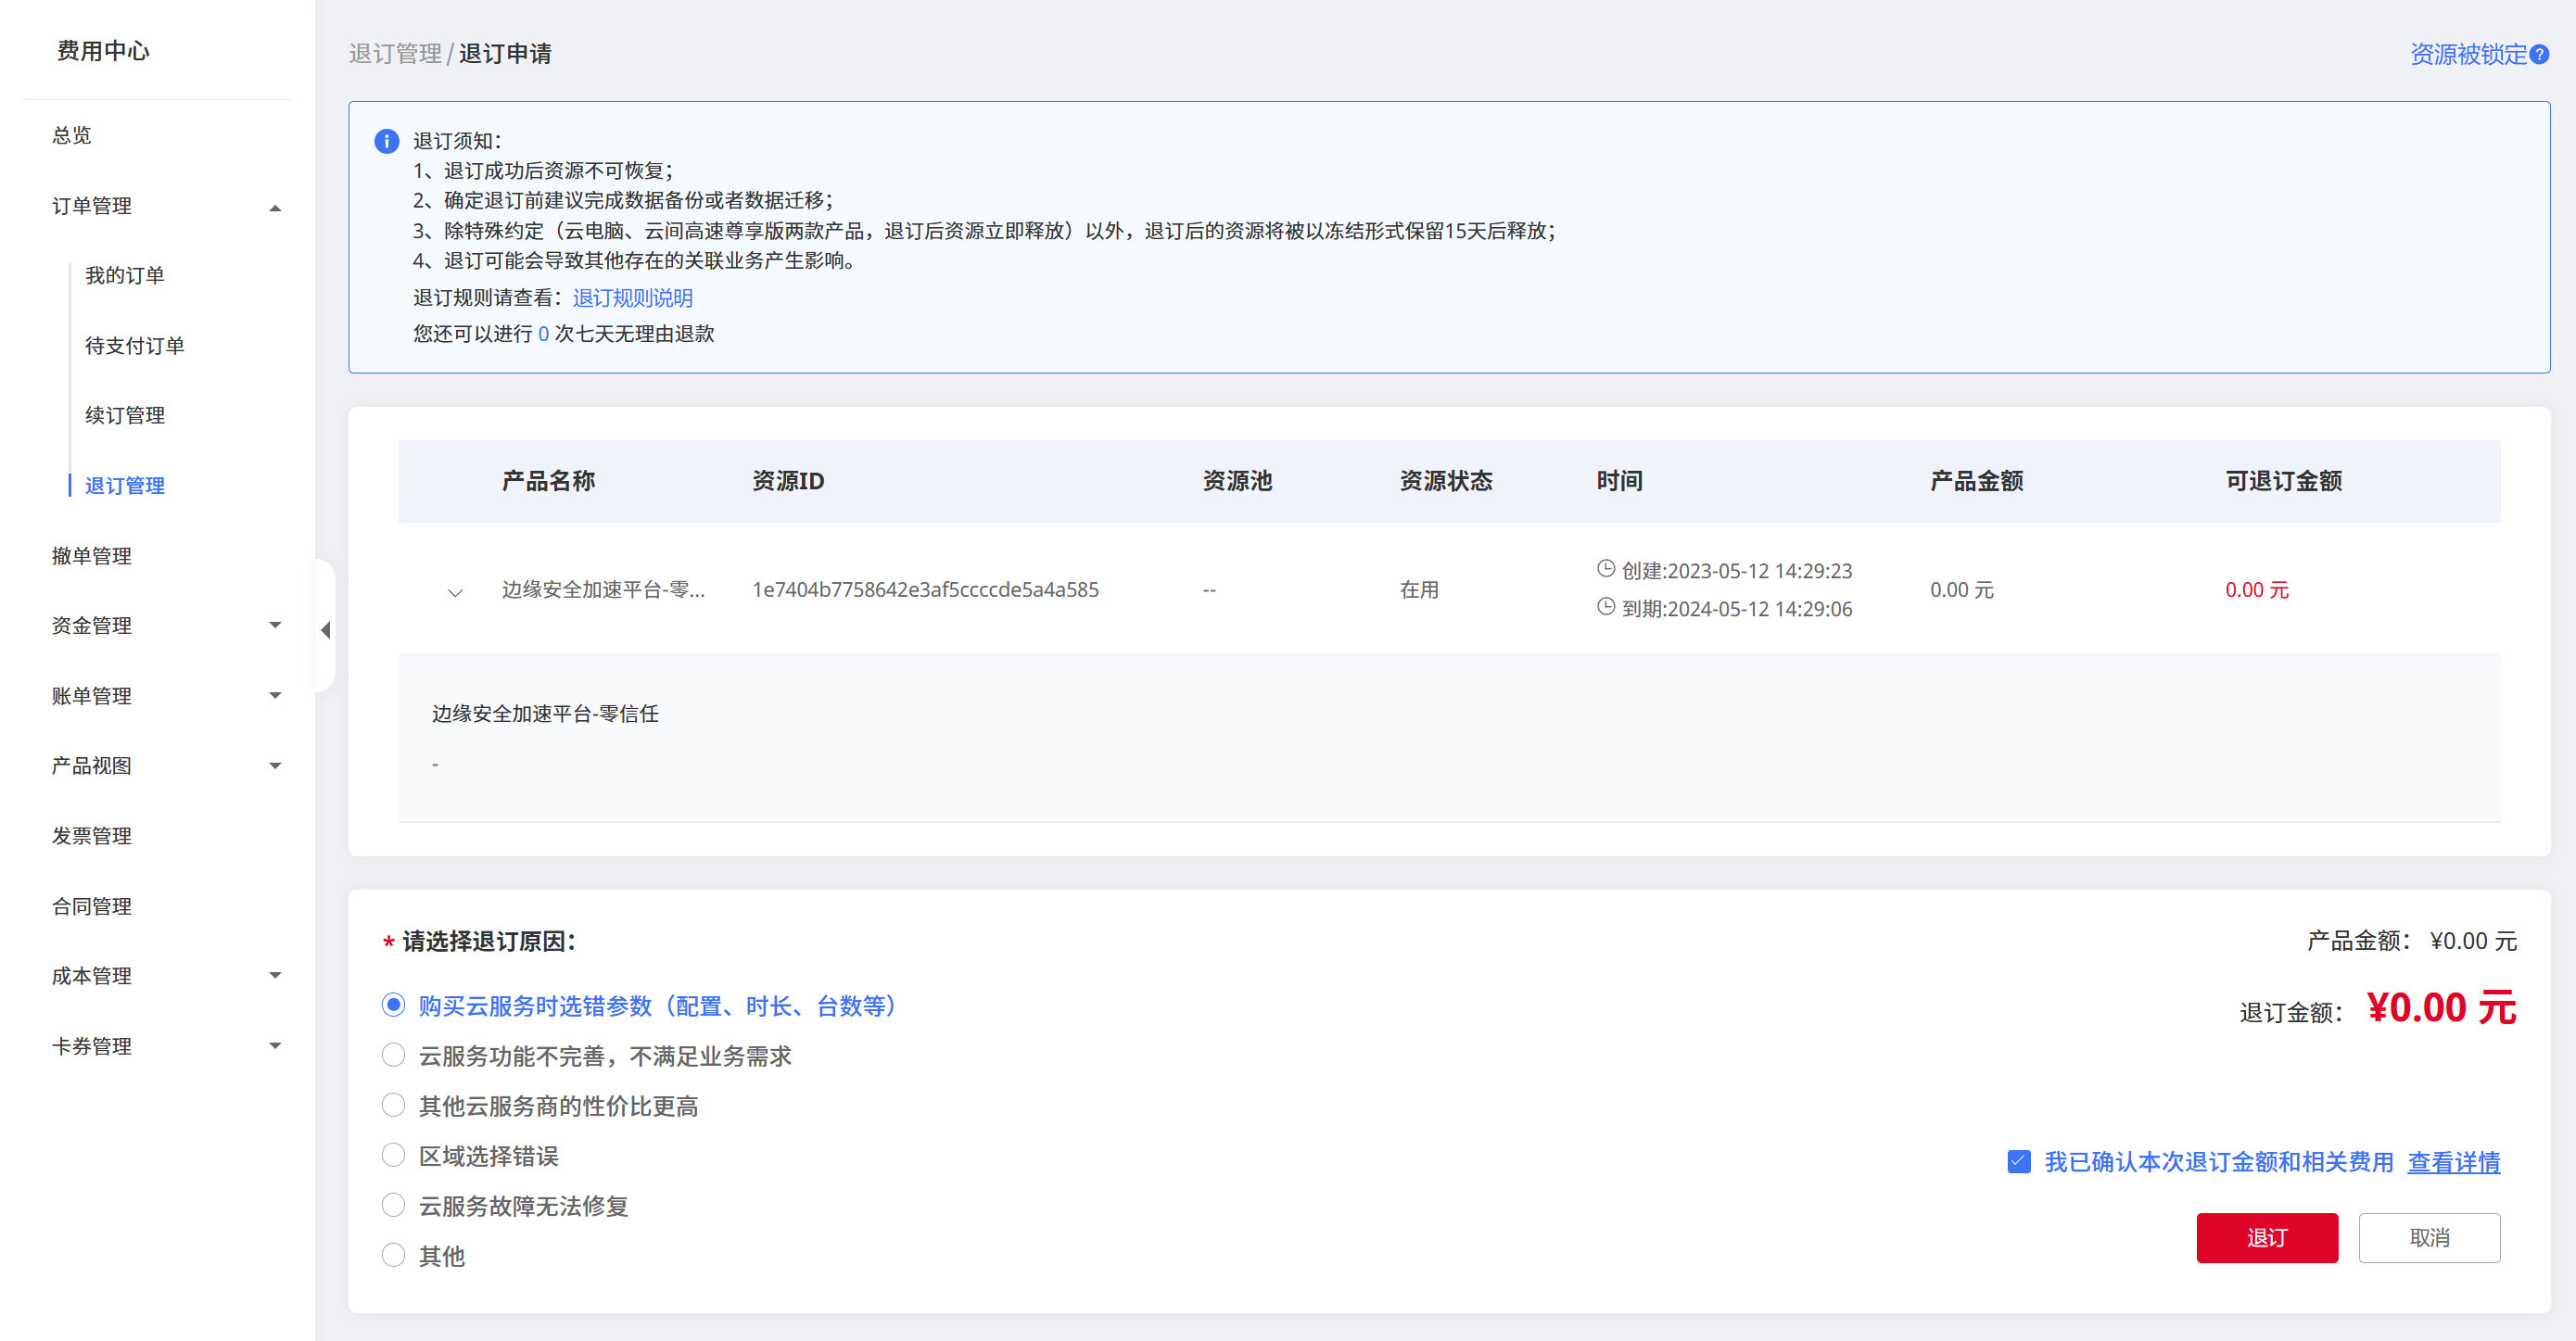Viewport: 2576px width, 1341px height.
Task: Collapse the 边缘安全加速平台 row chevron
Action: 455,592
